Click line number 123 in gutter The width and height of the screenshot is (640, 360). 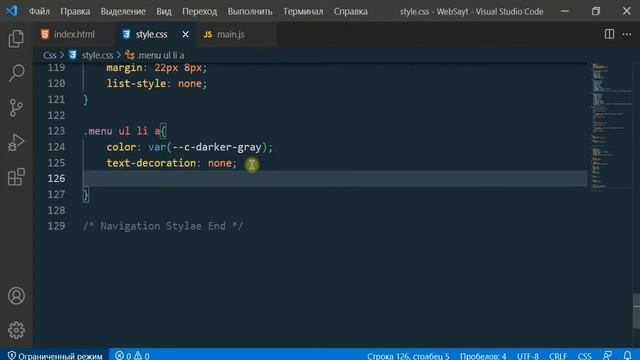pyautogui.click(x=56, y=131)
